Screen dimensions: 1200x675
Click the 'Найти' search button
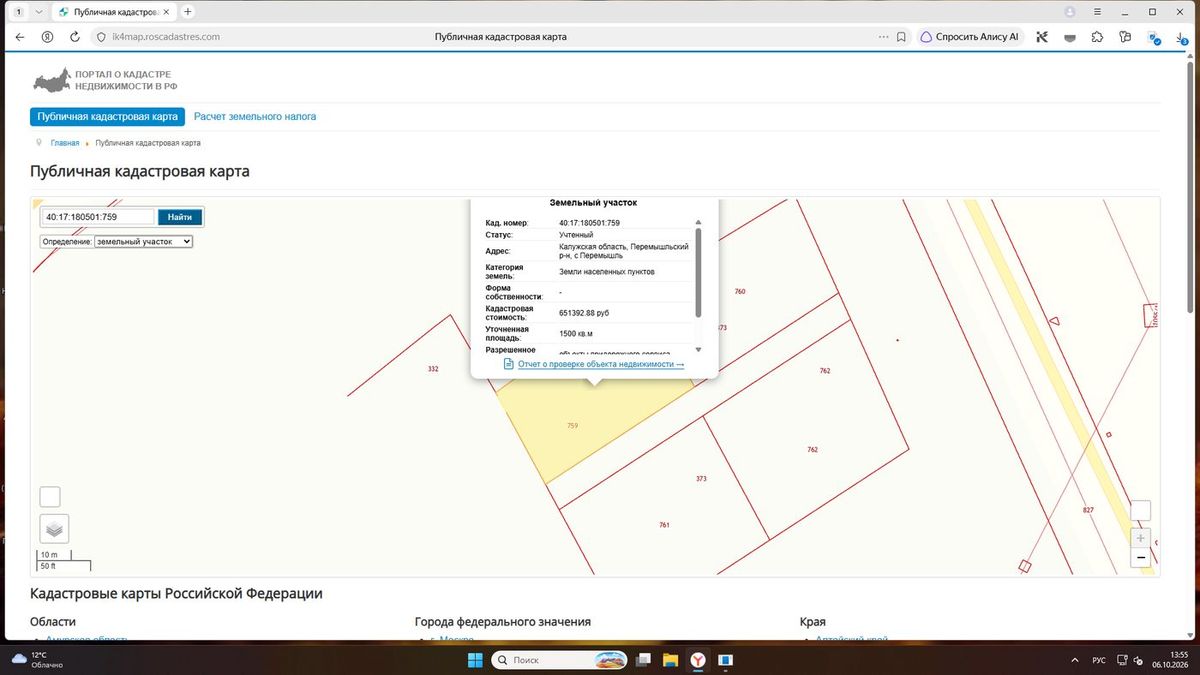point(180,217)
